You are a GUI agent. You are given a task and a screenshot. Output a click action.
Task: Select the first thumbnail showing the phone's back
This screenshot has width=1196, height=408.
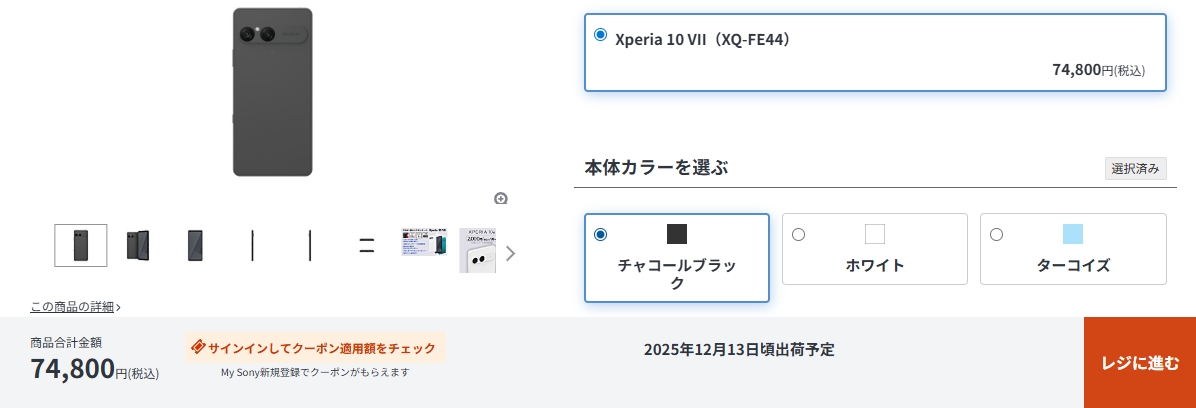tap(81, 245)
